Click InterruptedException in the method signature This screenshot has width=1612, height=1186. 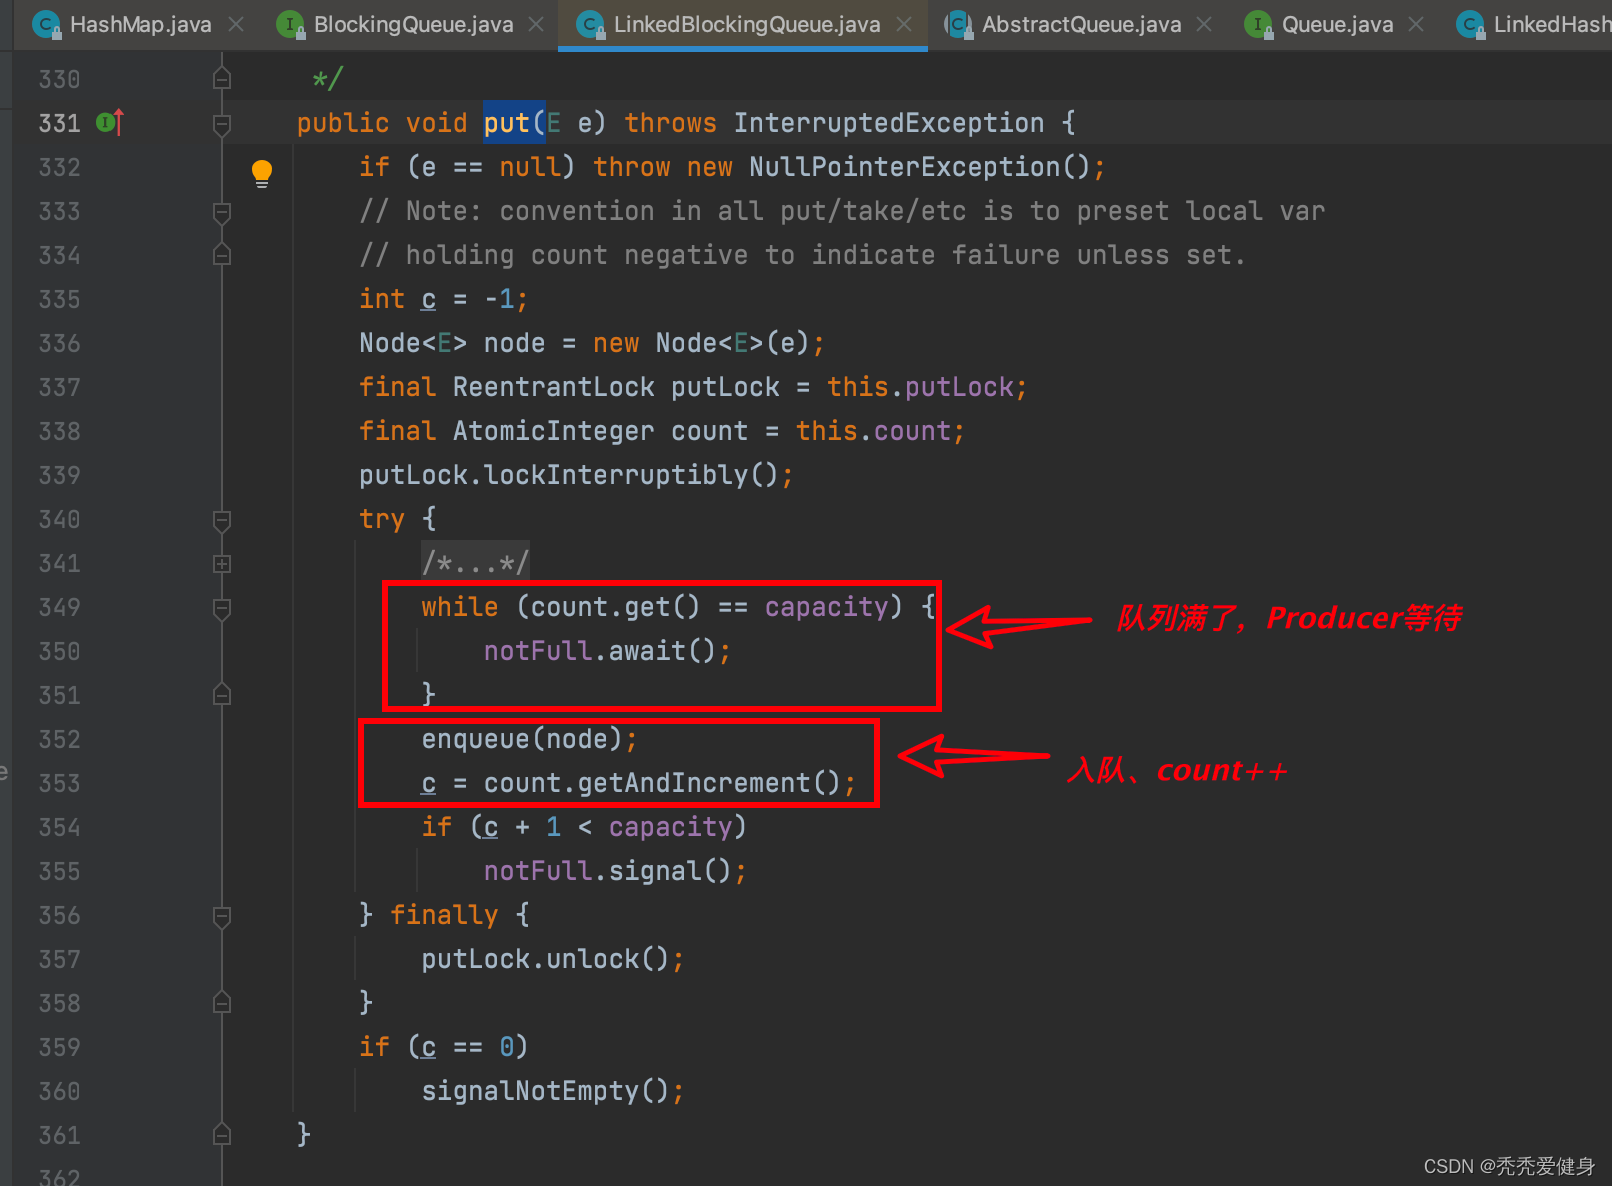[888, 123]
